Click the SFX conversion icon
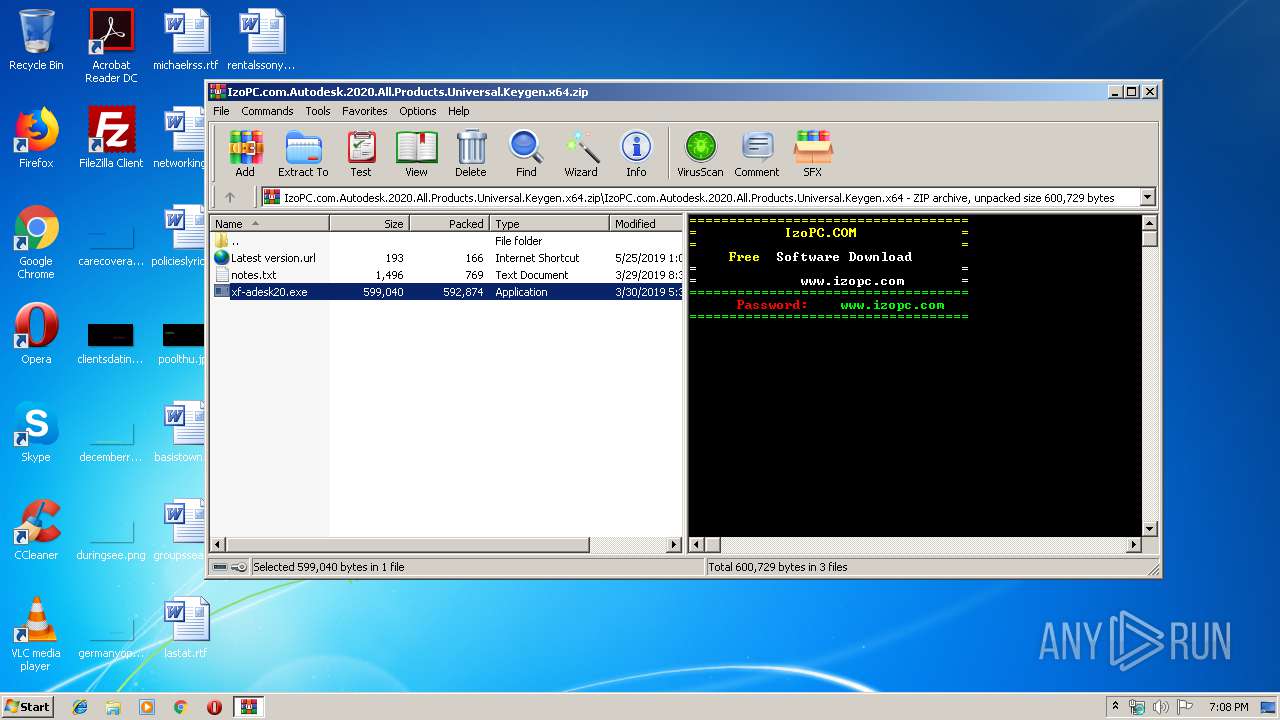The height and width of the screenshot is (720, 1280). pos(812,154)
